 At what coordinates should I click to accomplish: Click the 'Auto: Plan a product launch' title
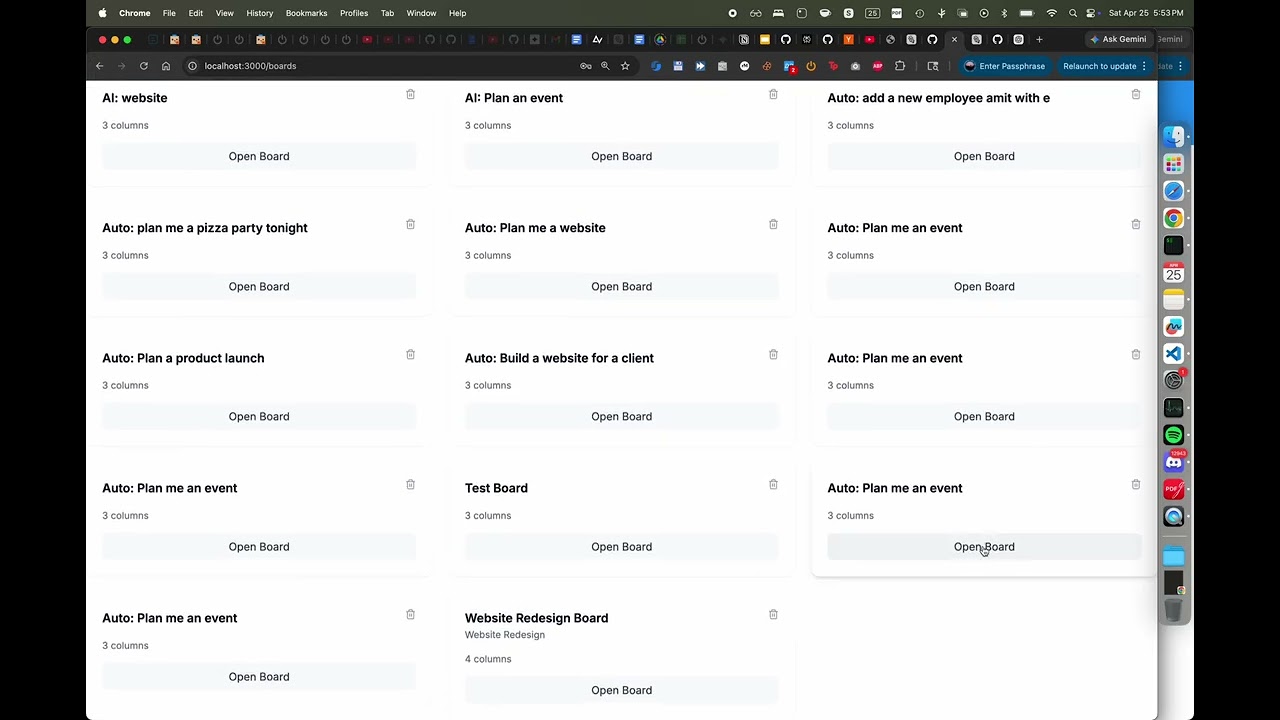(183, 358)
